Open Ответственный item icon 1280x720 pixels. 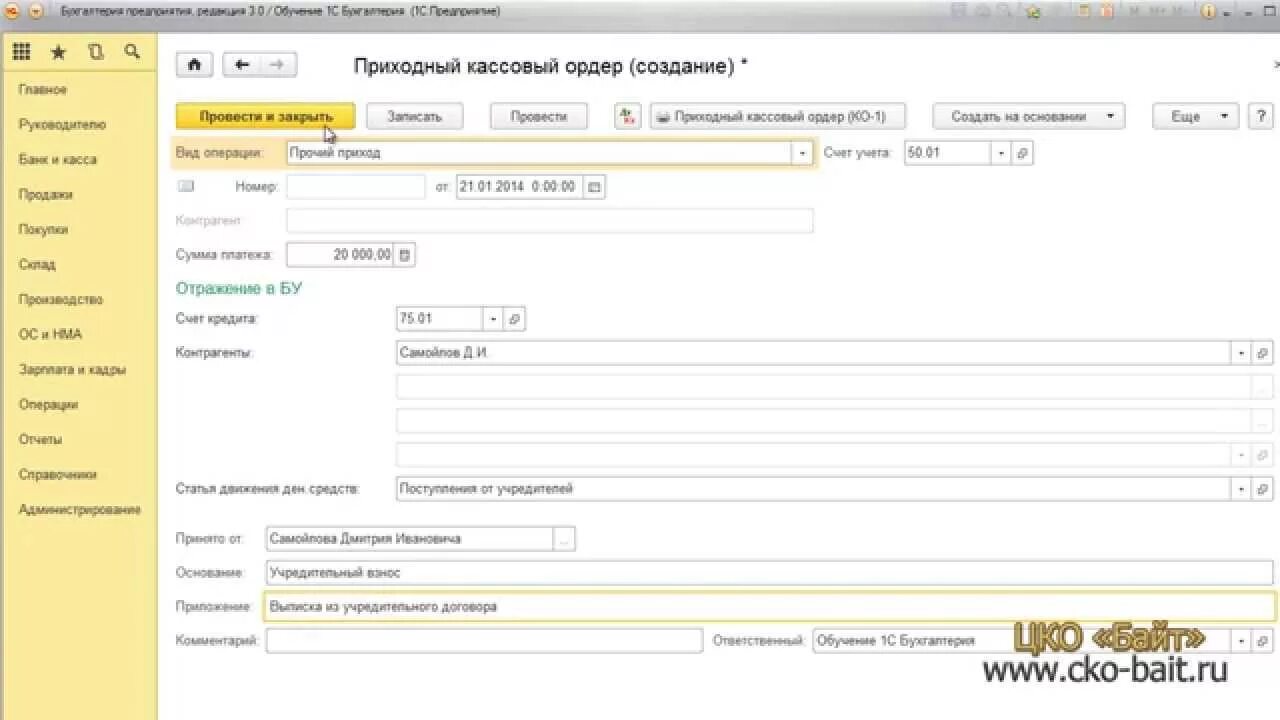pos(1263,641)
